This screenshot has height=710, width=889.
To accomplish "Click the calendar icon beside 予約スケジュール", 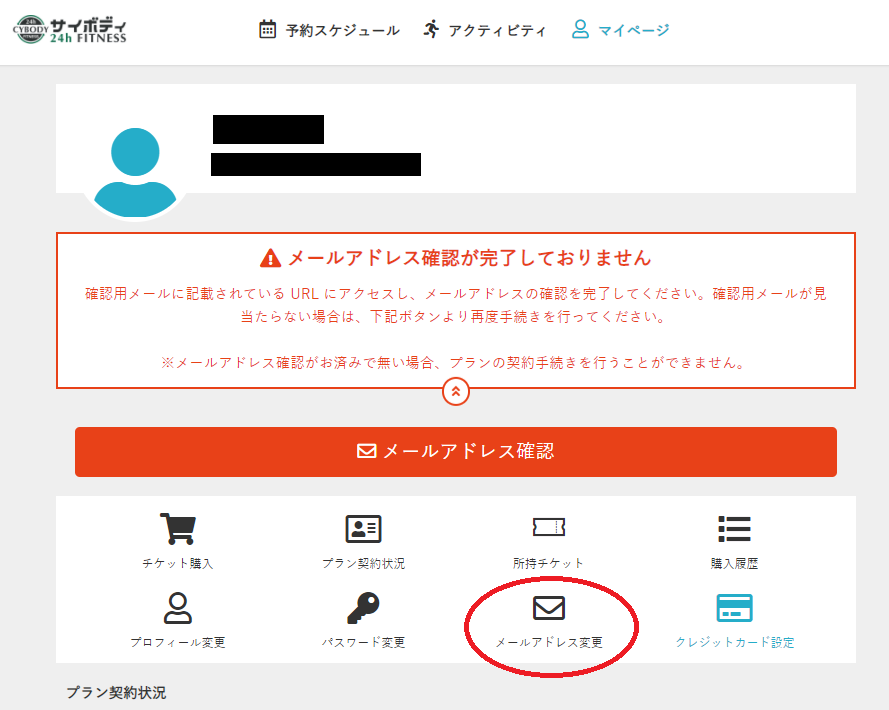I will click(x=267, y=29).
